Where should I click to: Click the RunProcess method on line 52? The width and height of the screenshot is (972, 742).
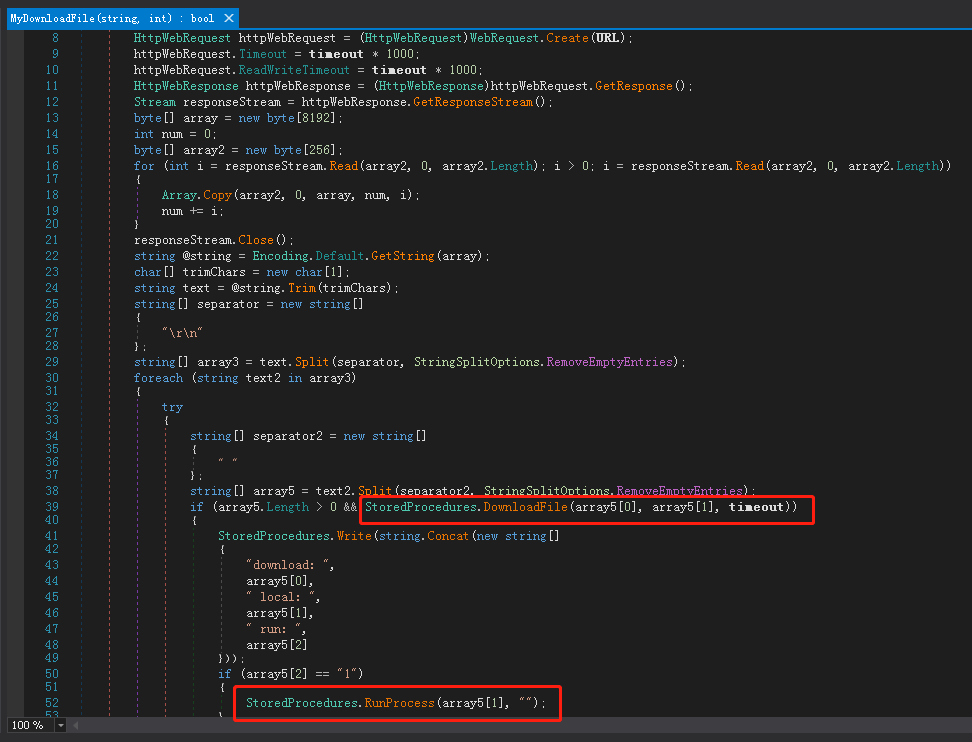(399, 703)
